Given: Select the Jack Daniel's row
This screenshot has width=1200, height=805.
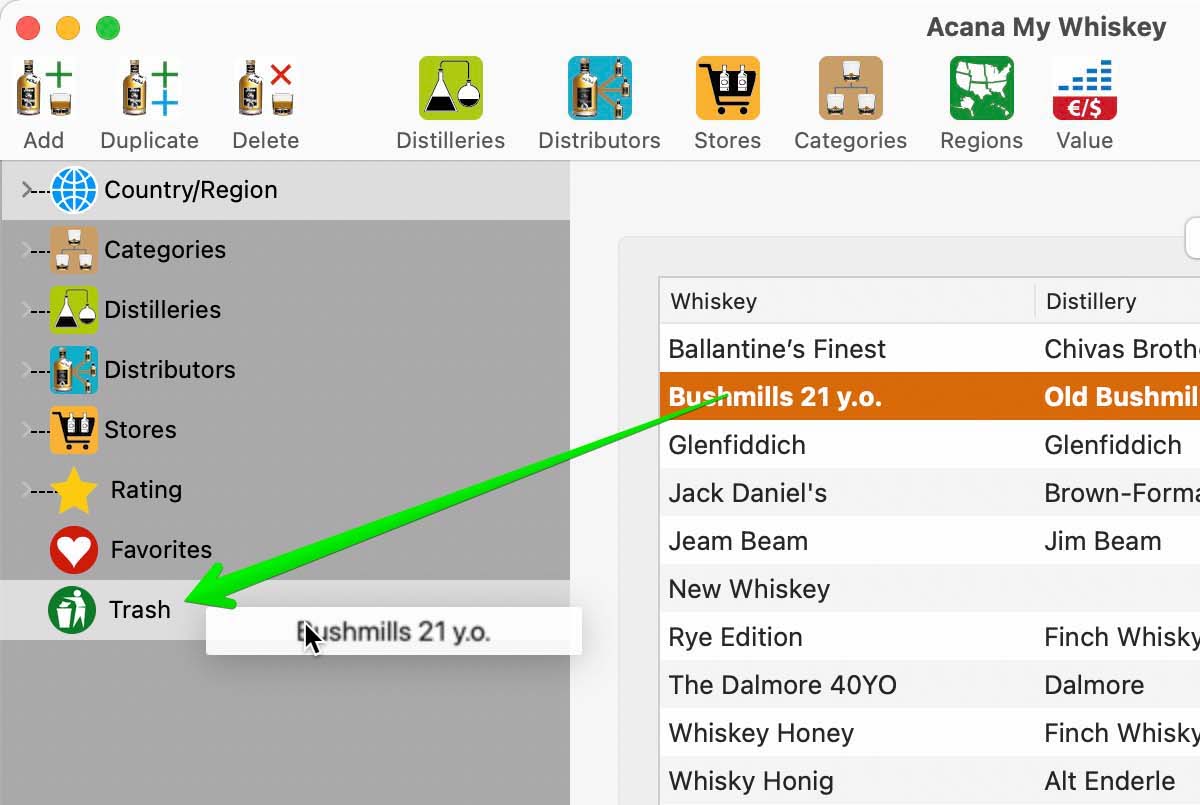Looking at the screenshot, I should click(x=930, y=493).
